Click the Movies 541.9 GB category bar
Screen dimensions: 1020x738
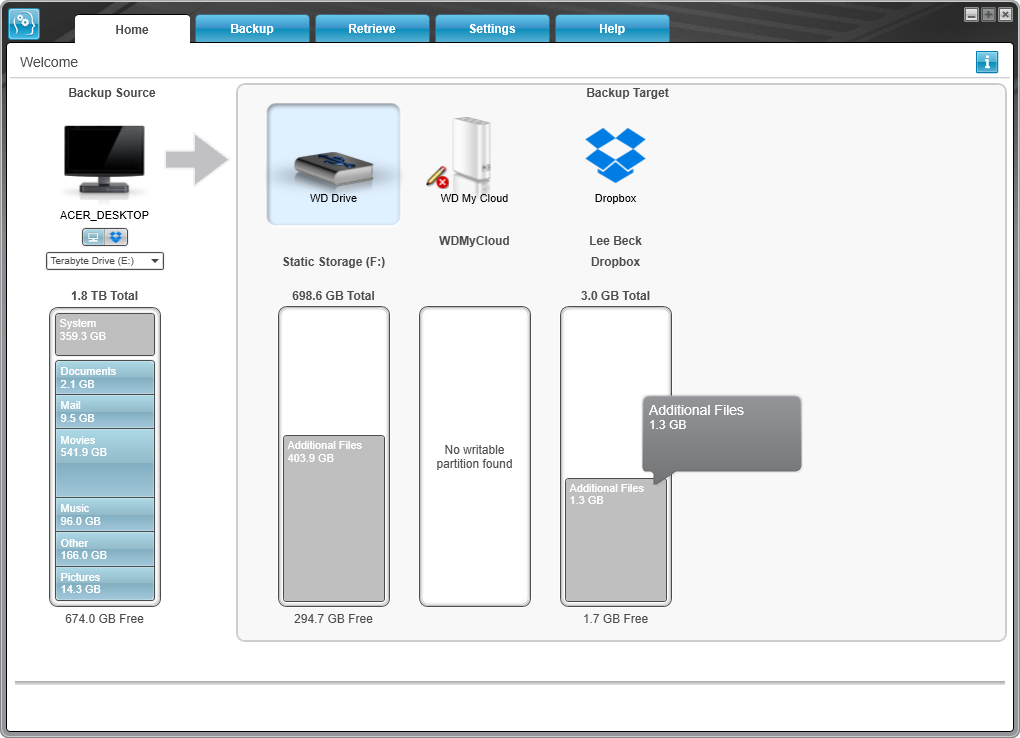(x=105, y=463)
